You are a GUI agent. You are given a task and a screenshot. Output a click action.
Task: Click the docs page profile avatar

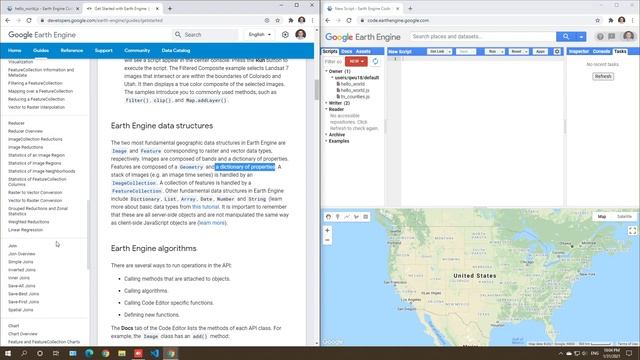301,35
